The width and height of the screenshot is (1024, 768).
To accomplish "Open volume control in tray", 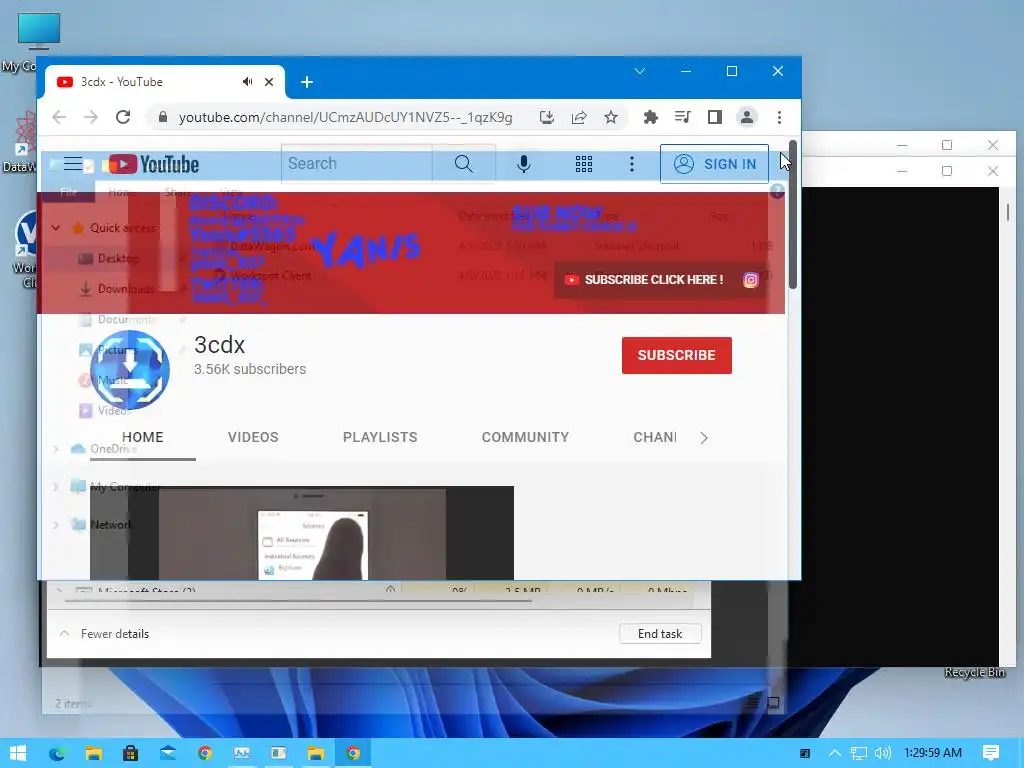I will click(883, 753).
